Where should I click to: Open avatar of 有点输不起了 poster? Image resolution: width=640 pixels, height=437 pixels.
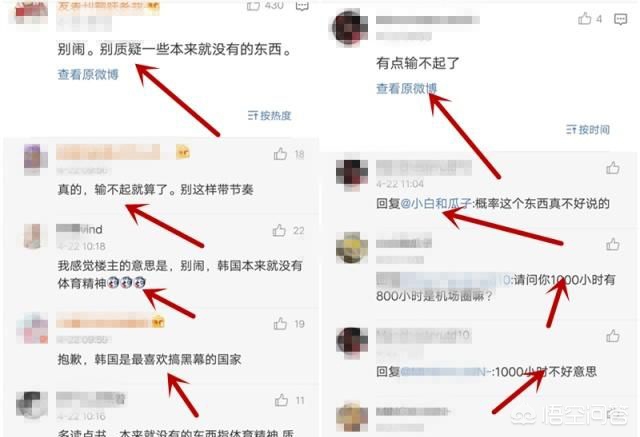[350, 27]
